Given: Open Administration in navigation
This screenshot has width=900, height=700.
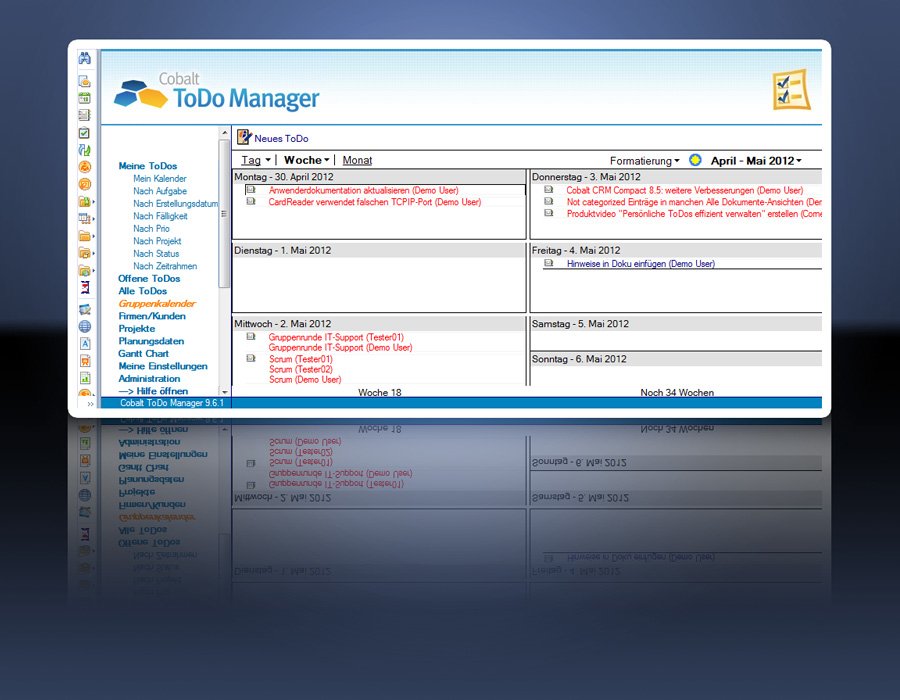Looking at the screenshot, I should point(149,379).
